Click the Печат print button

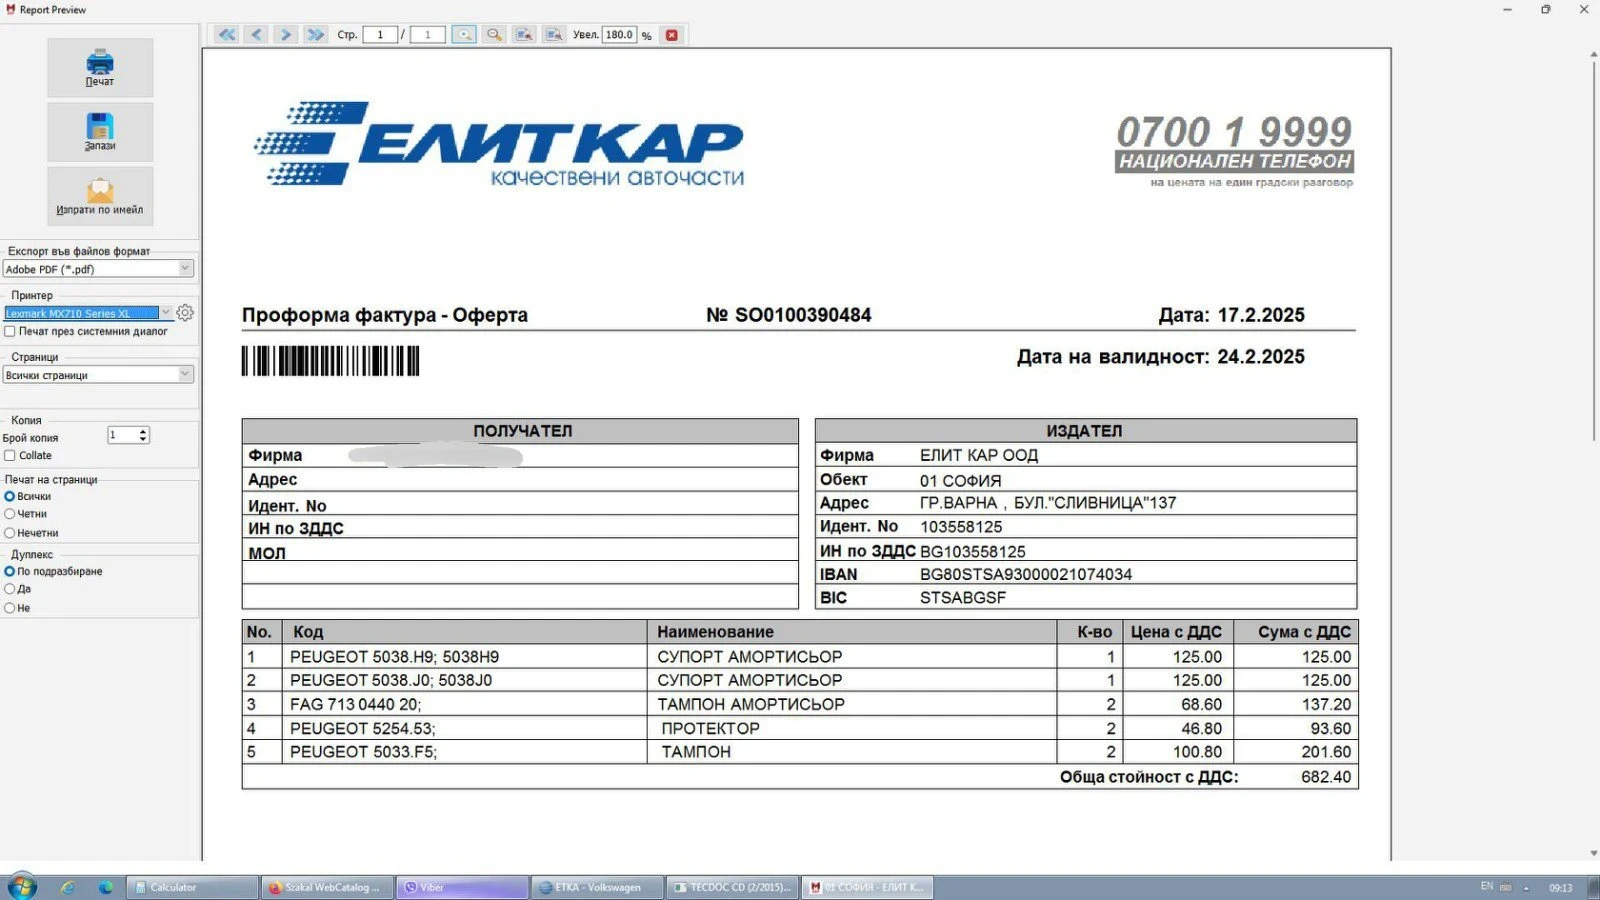tap(100, 67)
